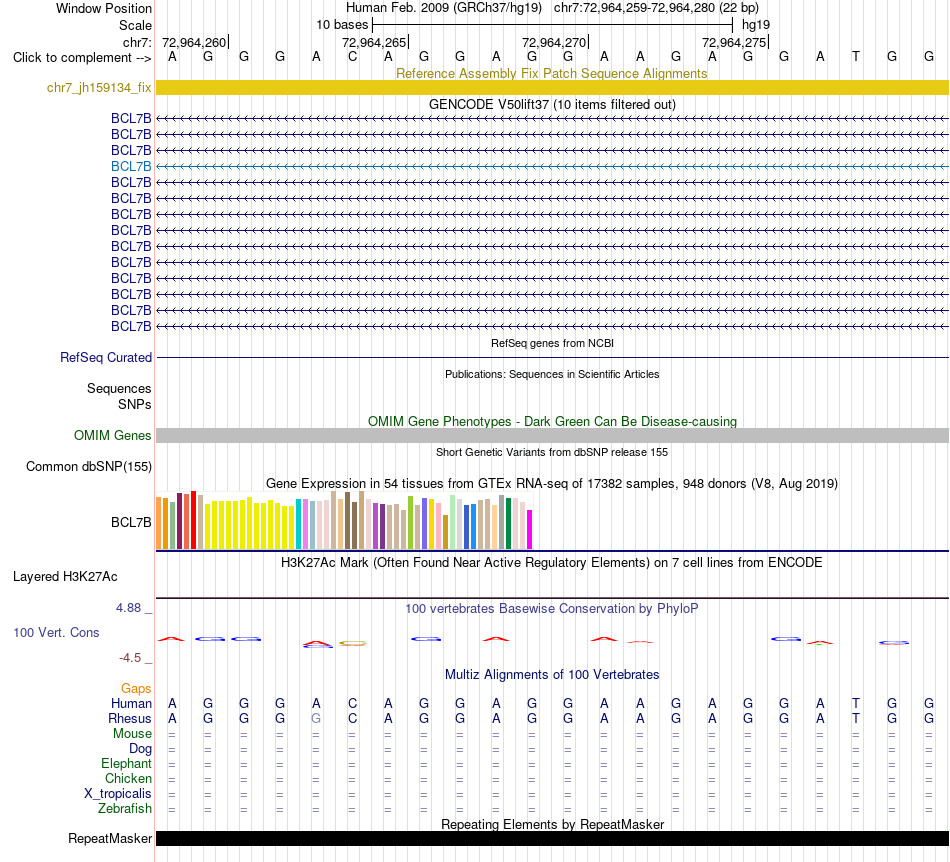Click the magenta bar in GTEx chart
Image resolution: width=950 pixels, height=862 pixels.
pyautogui.click(x=530, y=529)
